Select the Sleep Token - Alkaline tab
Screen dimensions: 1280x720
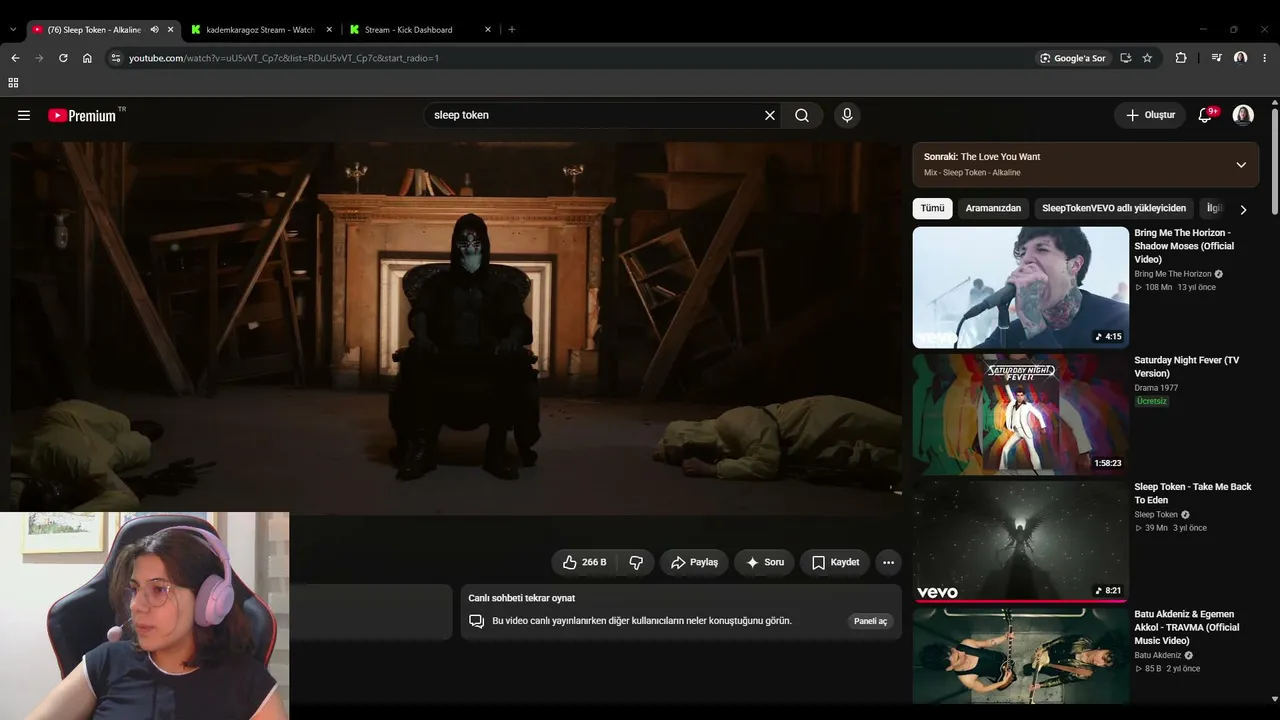tap(92, 30)
